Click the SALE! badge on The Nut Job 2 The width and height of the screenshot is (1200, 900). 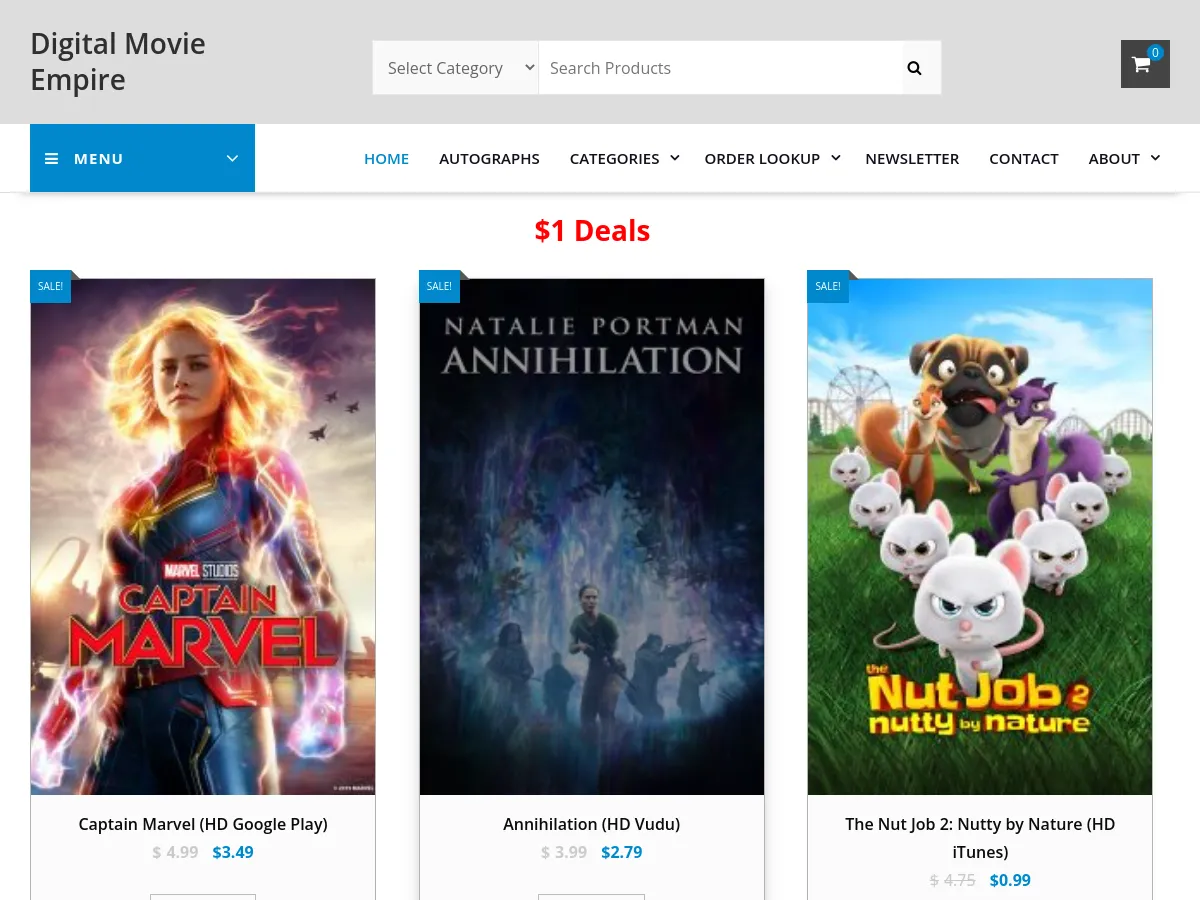(827, 286)
